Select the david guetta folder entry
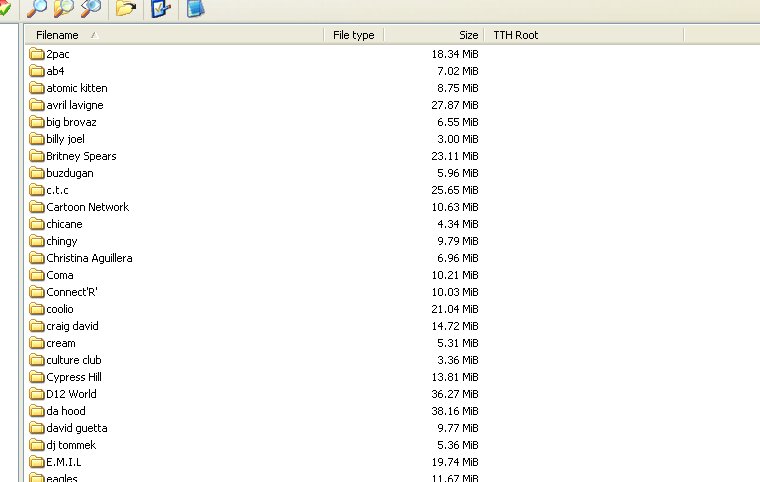Screen dimensions: 760x482 click(x=76, y=428)
